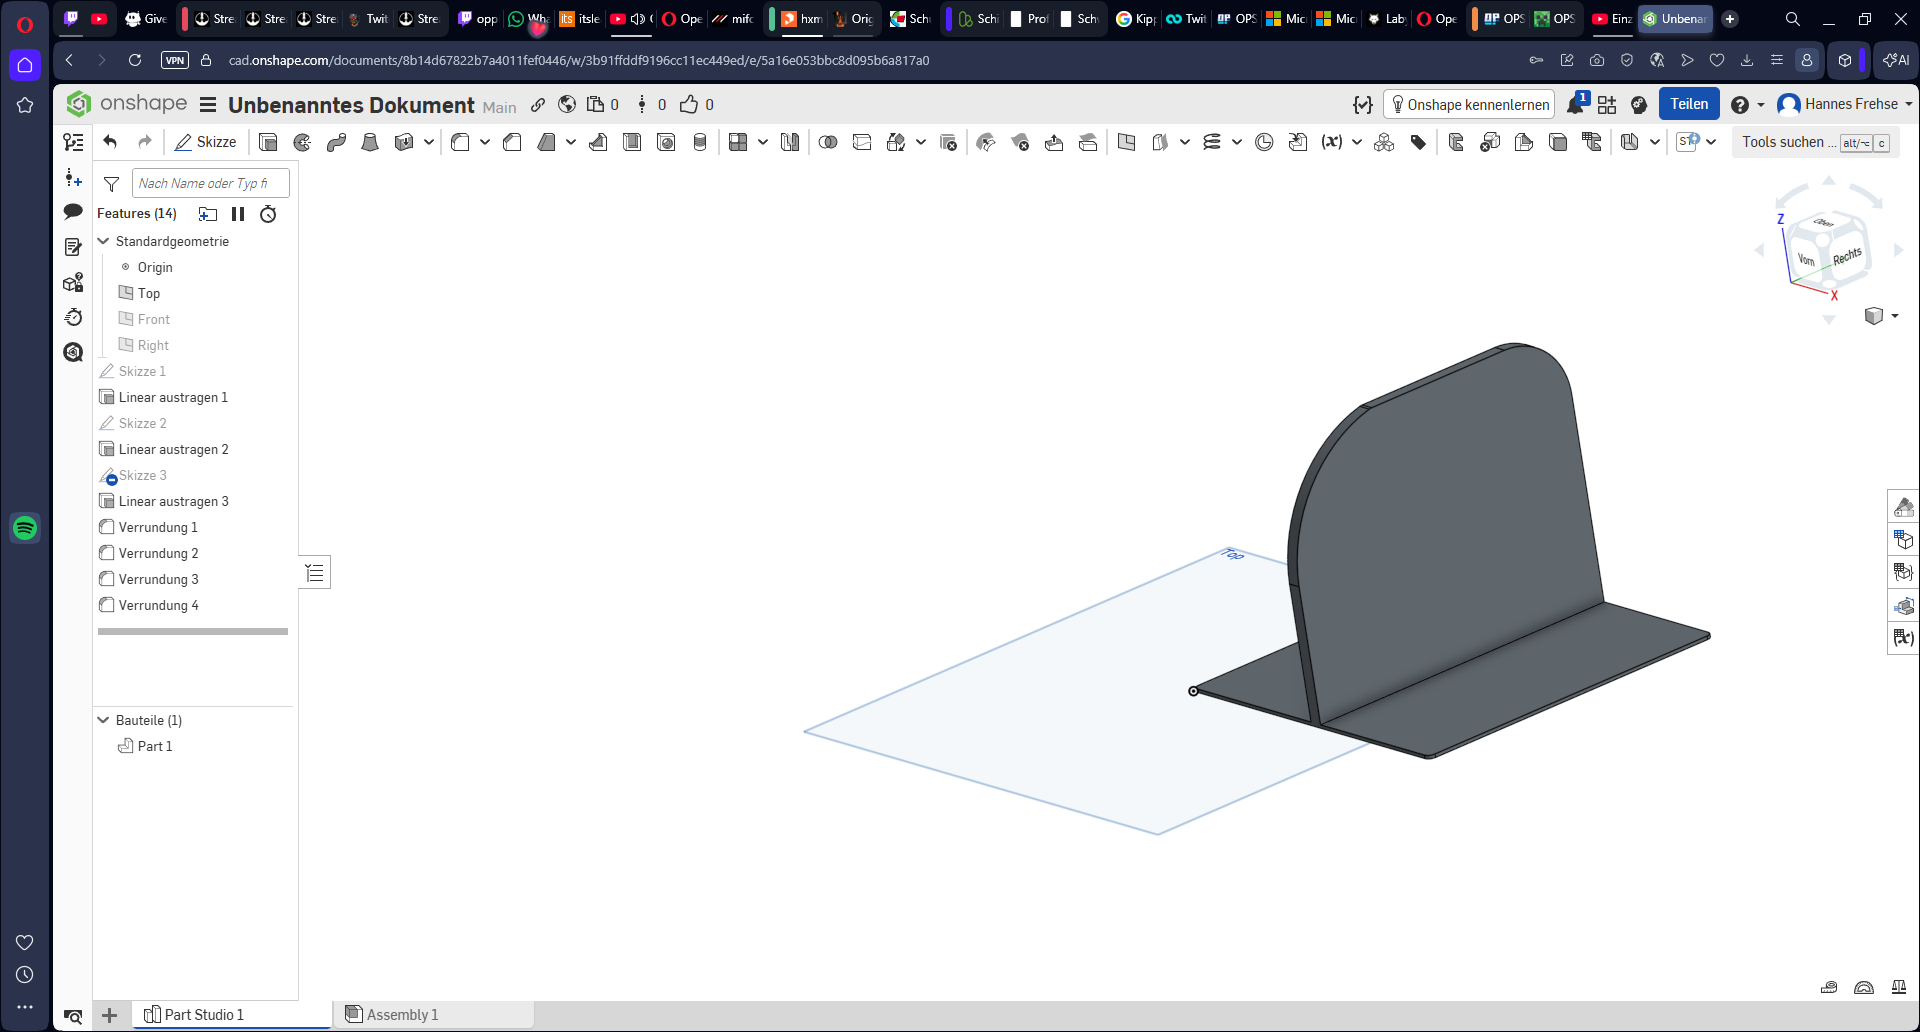Click the Sweep tool icon

click(336, 142)
